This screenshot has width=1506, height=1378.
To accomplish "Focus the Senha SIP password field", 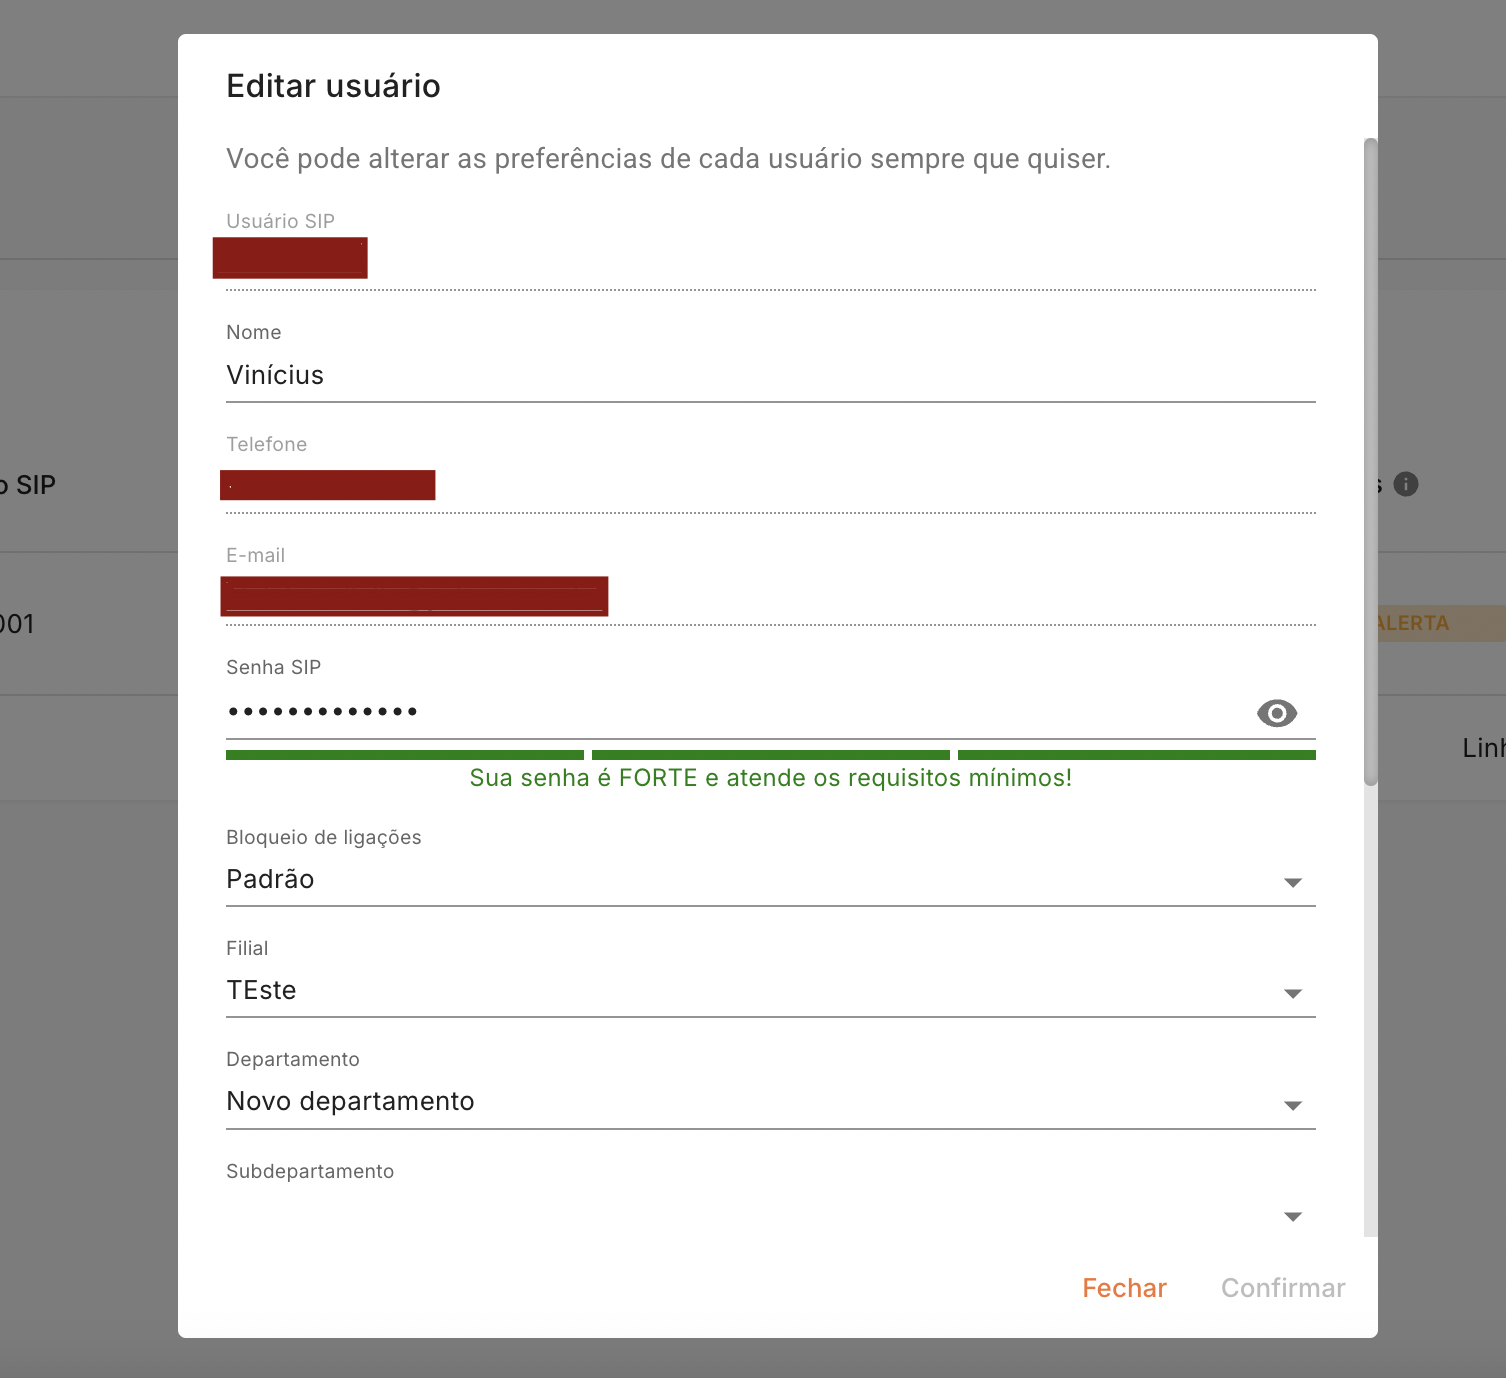I will click(x=700, y=712).
